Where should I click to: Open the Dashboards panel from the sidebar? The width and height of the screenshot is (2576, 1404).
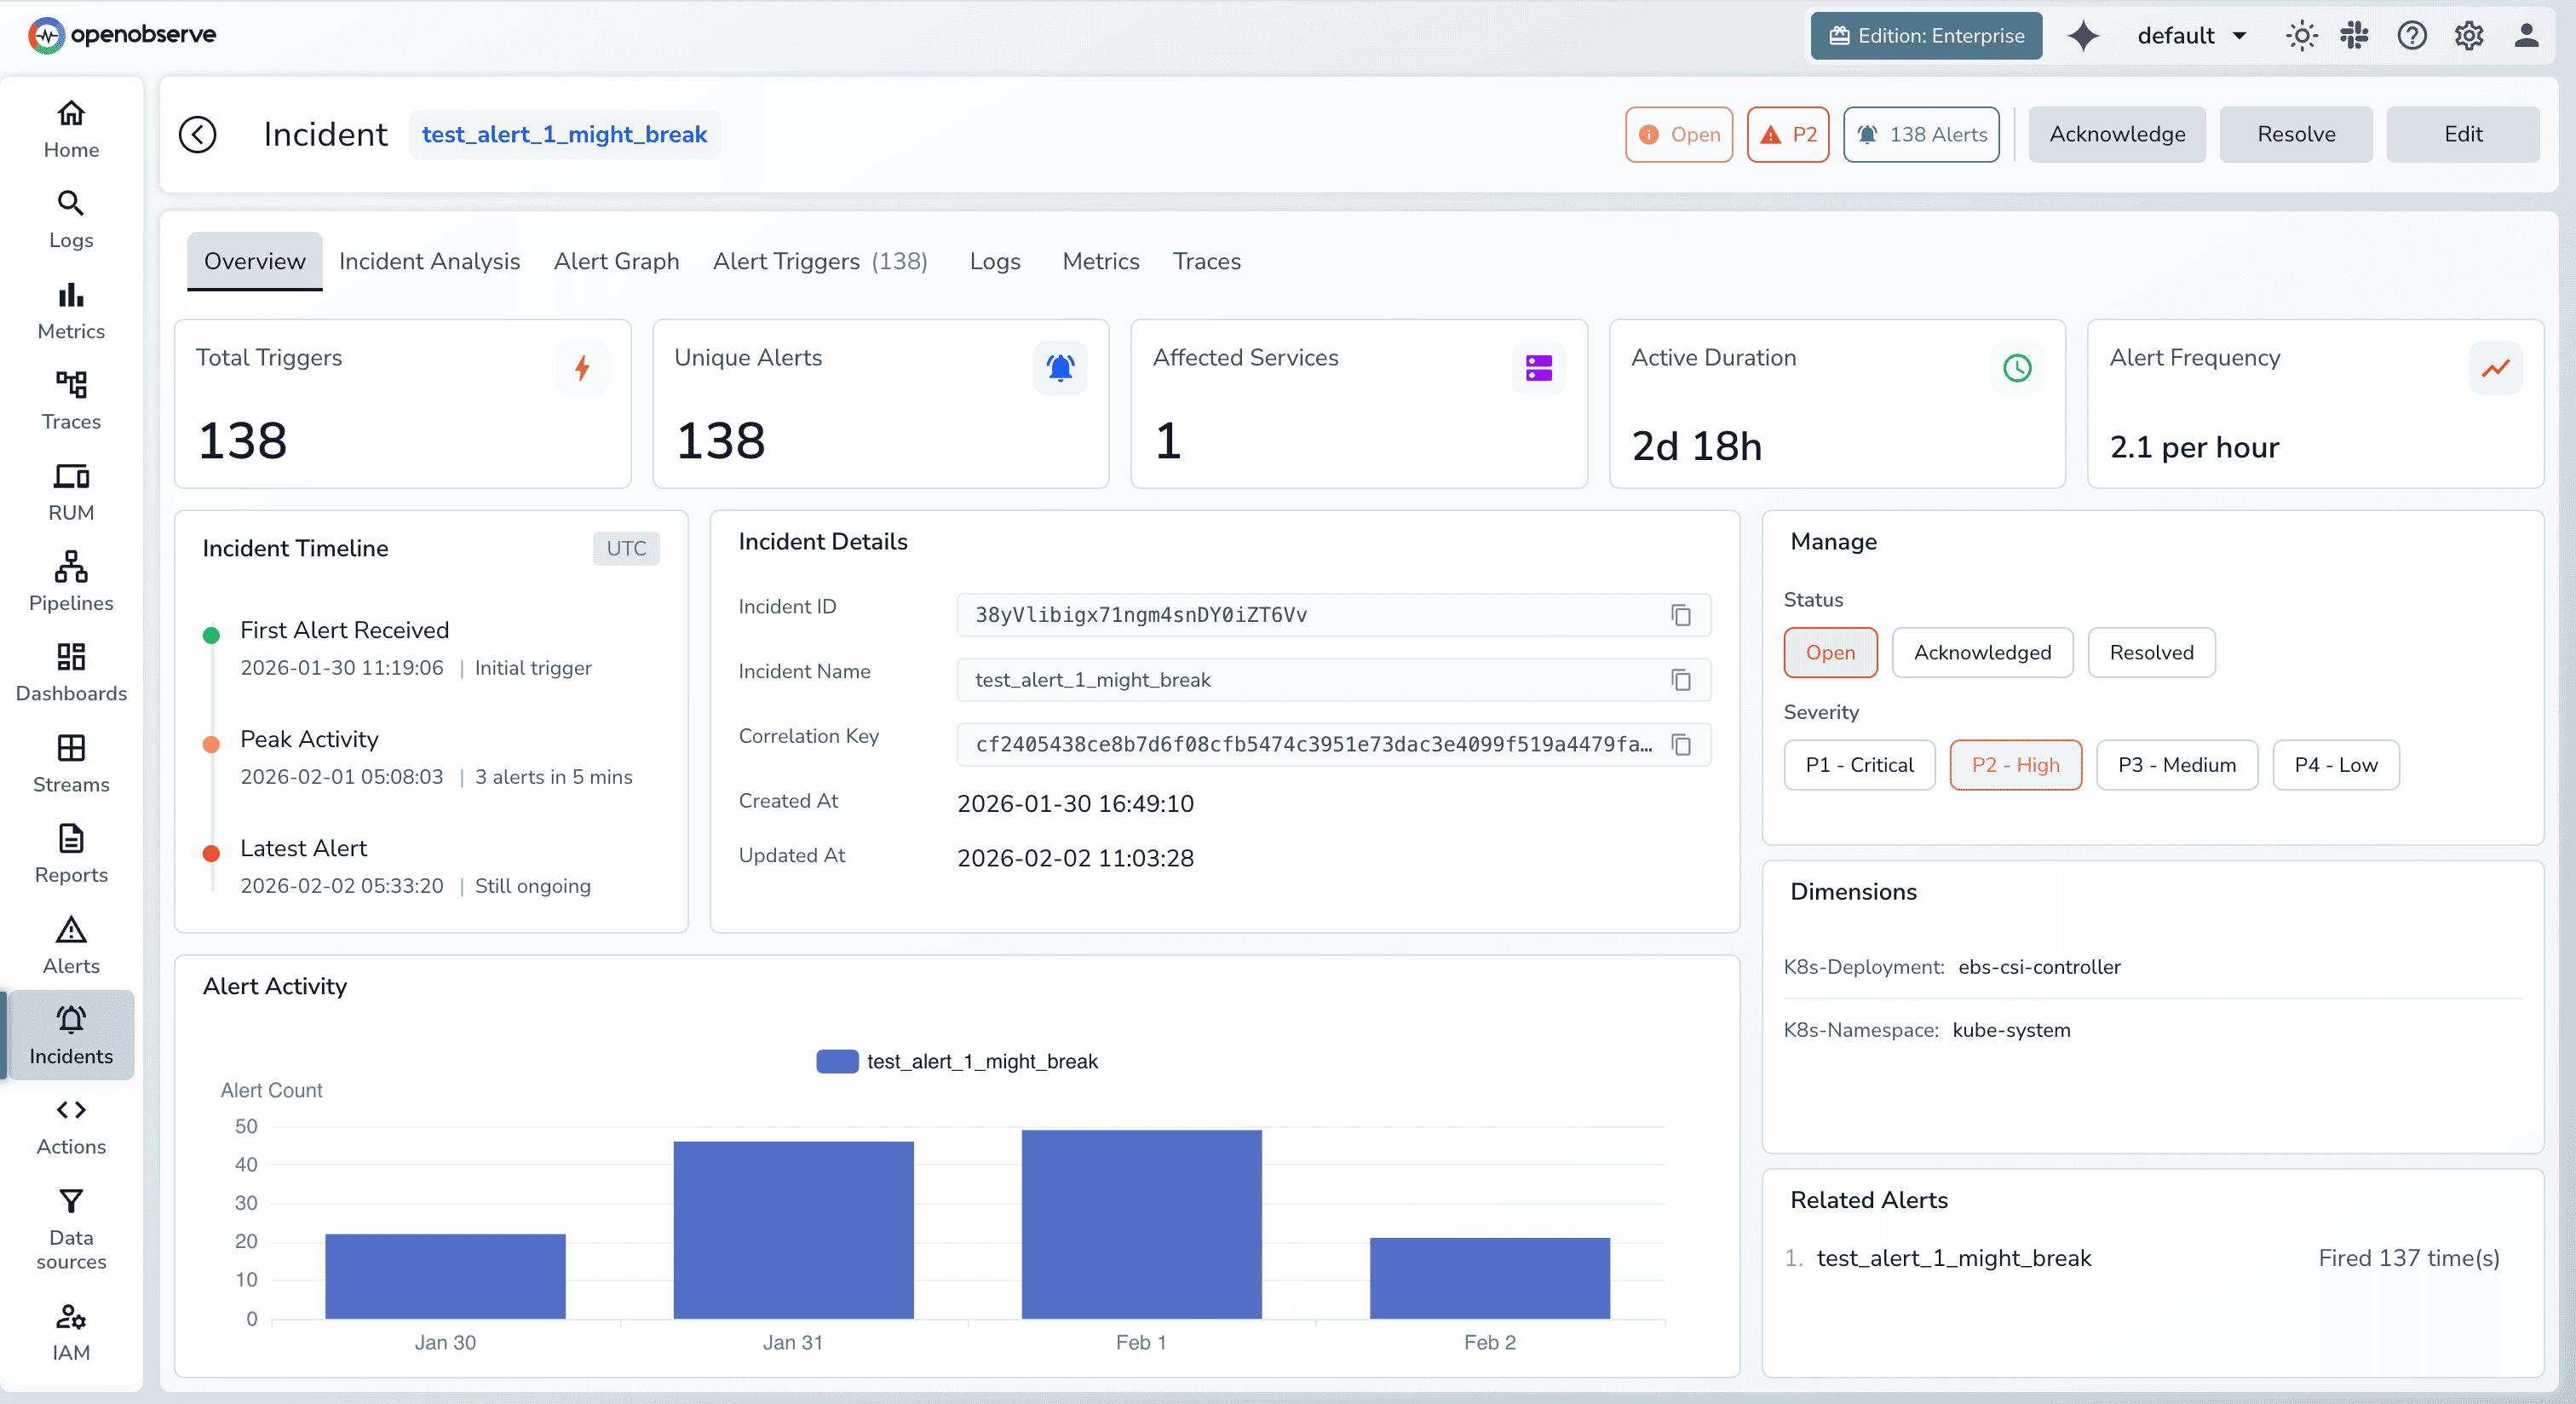(70, 671)
